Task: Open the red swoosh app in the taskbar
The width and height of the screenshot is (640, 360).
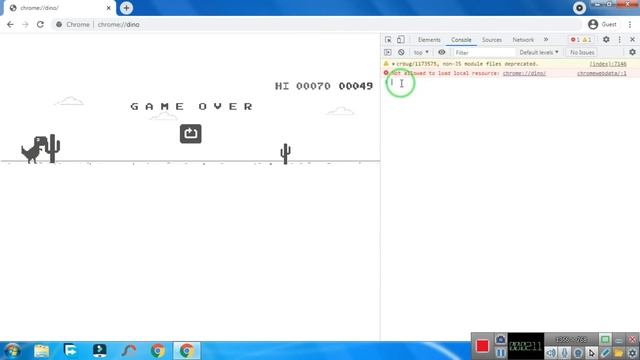Action: pyautogui.click(x=129, y=351)
